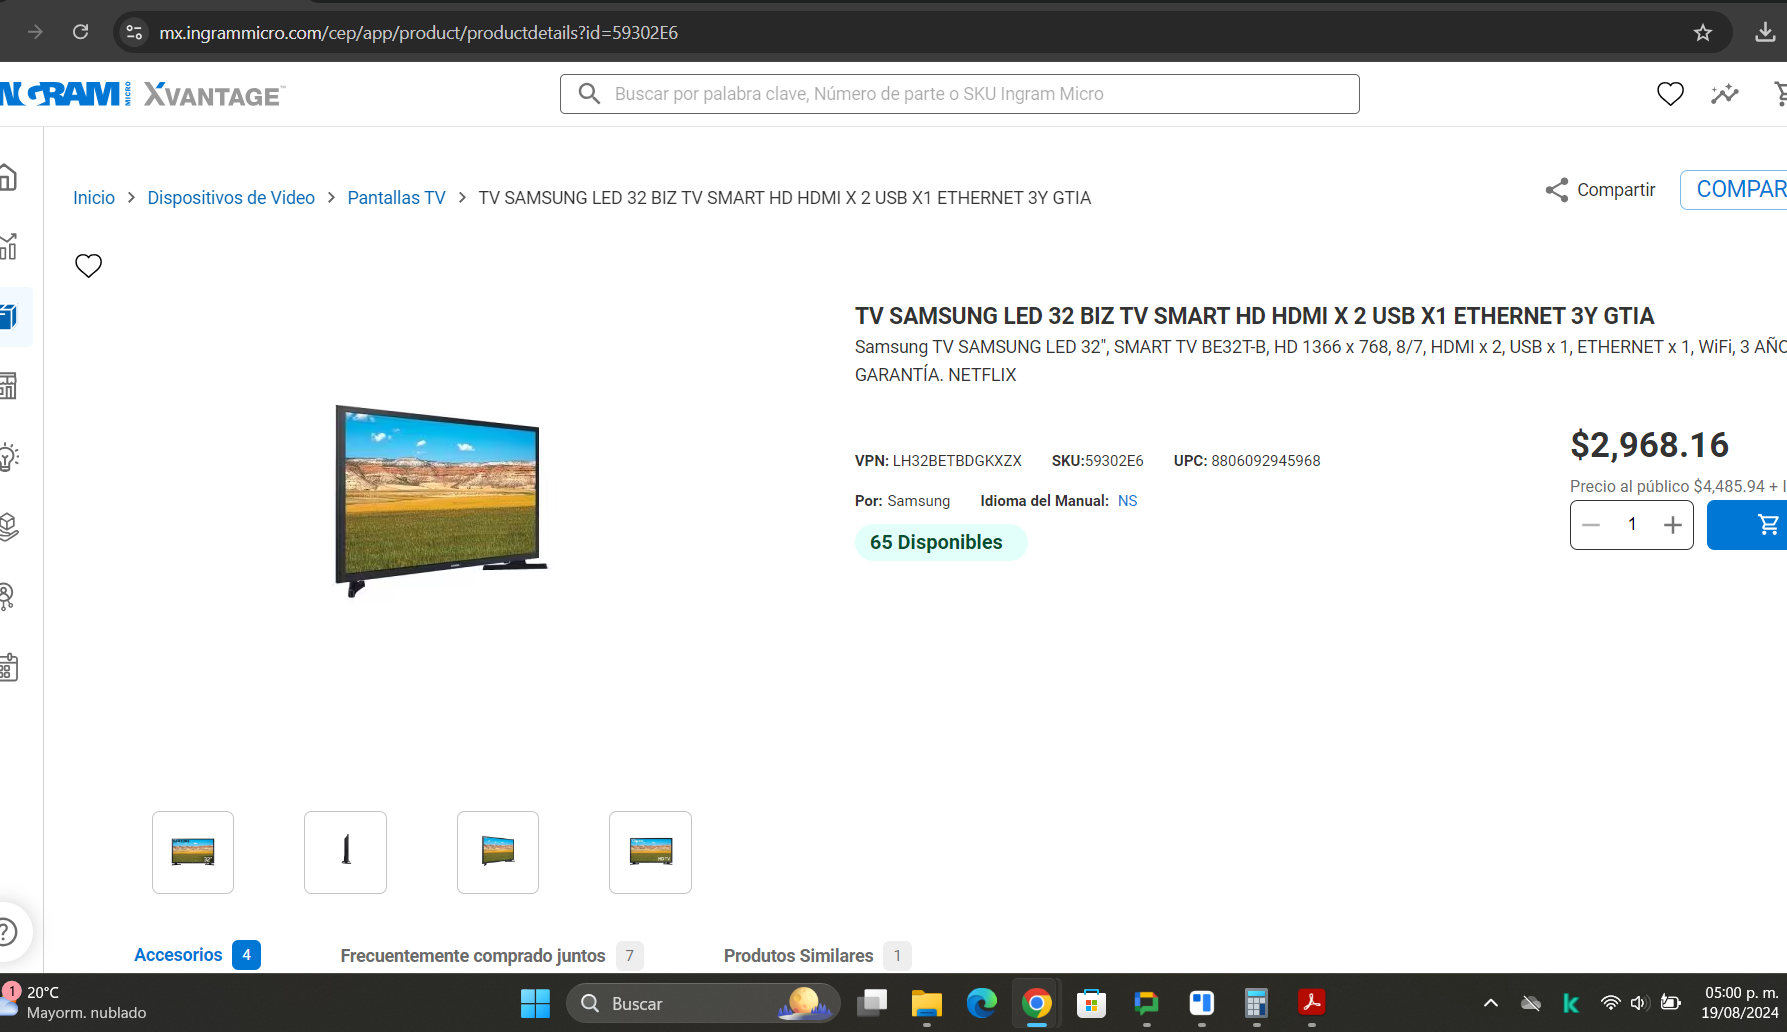The height and width of the screenshot is (1032, 1787).
Task: Open site information icon in address bar
Action: (134, 32)
